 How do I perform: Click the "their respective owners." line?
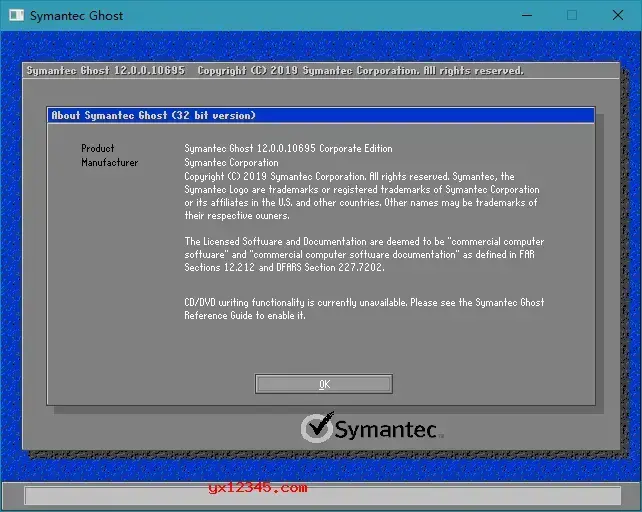pyautogui.click(x=237, y=215)
